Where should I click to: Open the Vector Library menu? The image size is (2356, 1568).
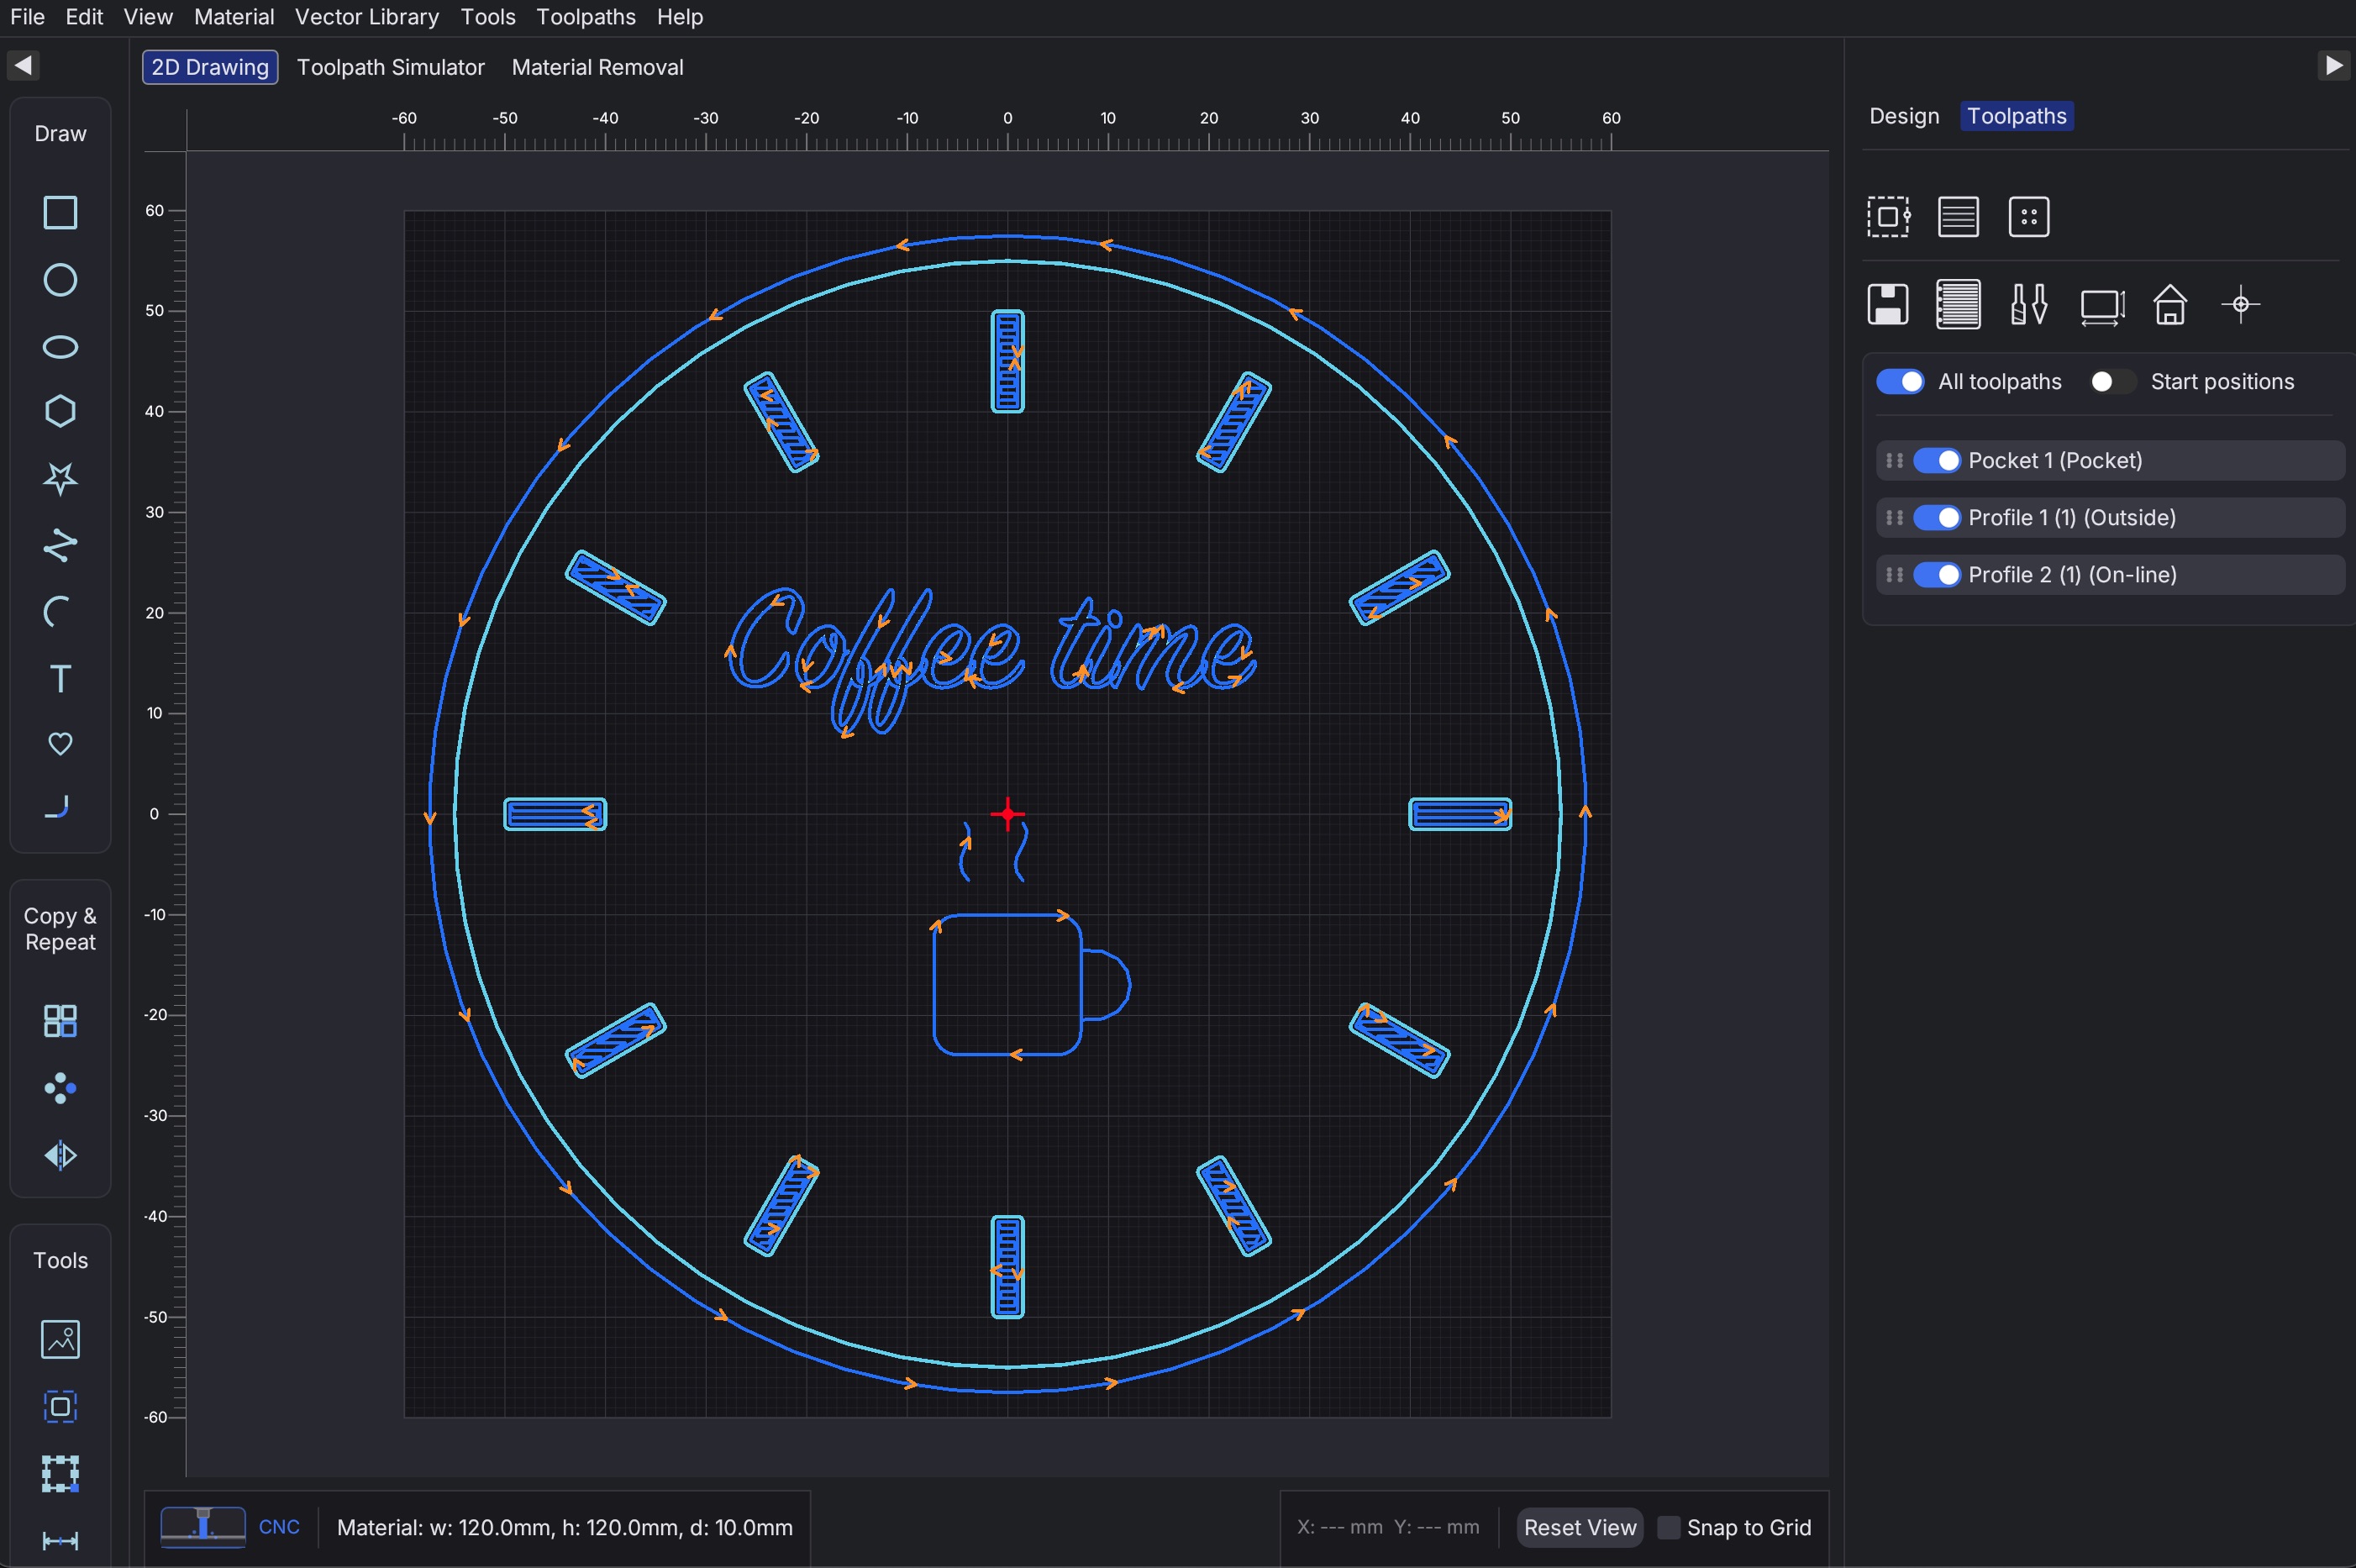[x=367, y=17]
